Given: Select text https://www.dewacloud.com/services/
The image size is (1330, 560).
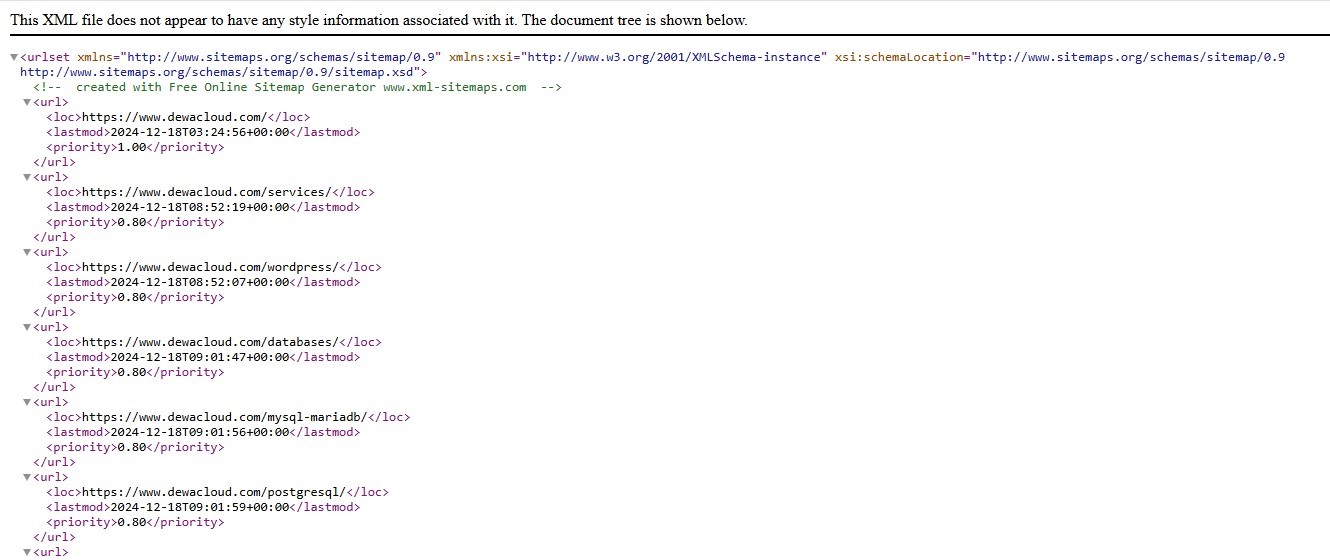Looking at the screenshot, I should click(x=206, y=192).
